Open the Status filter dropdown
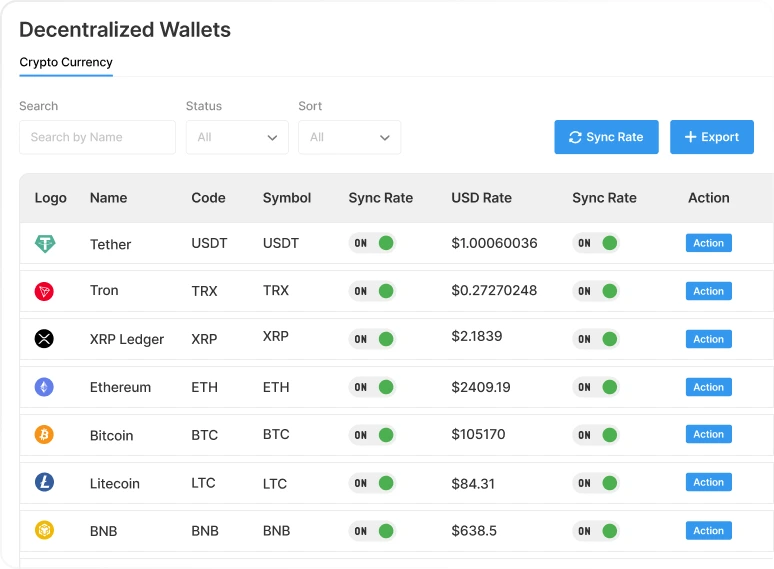 tap(237, 137)
